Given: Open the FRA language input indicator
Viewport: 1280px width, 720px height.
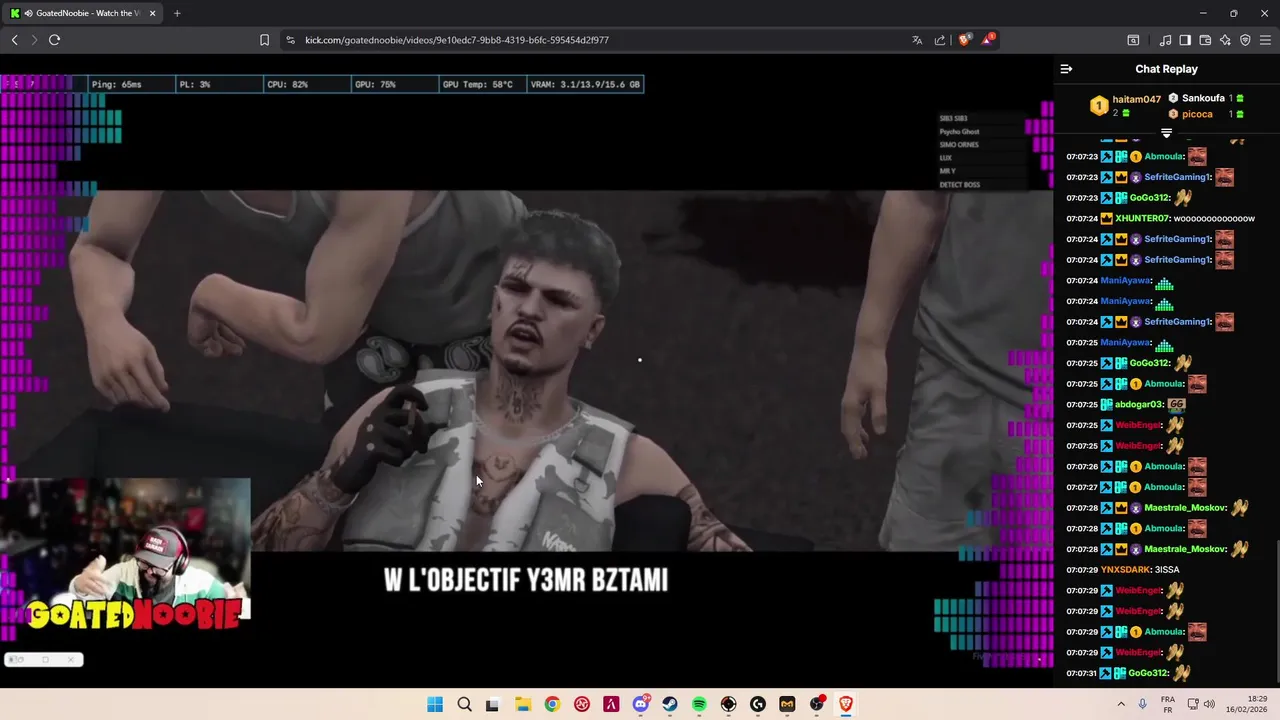Looking at the screenshot, I should coord(1168,704).
